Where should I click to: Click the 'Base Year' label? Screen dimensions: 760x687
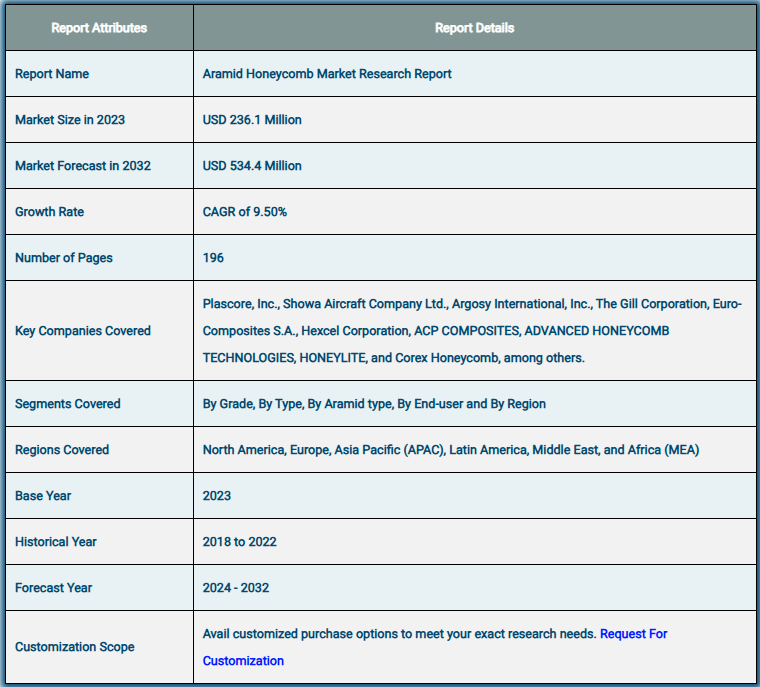click(x=43, y=496)
